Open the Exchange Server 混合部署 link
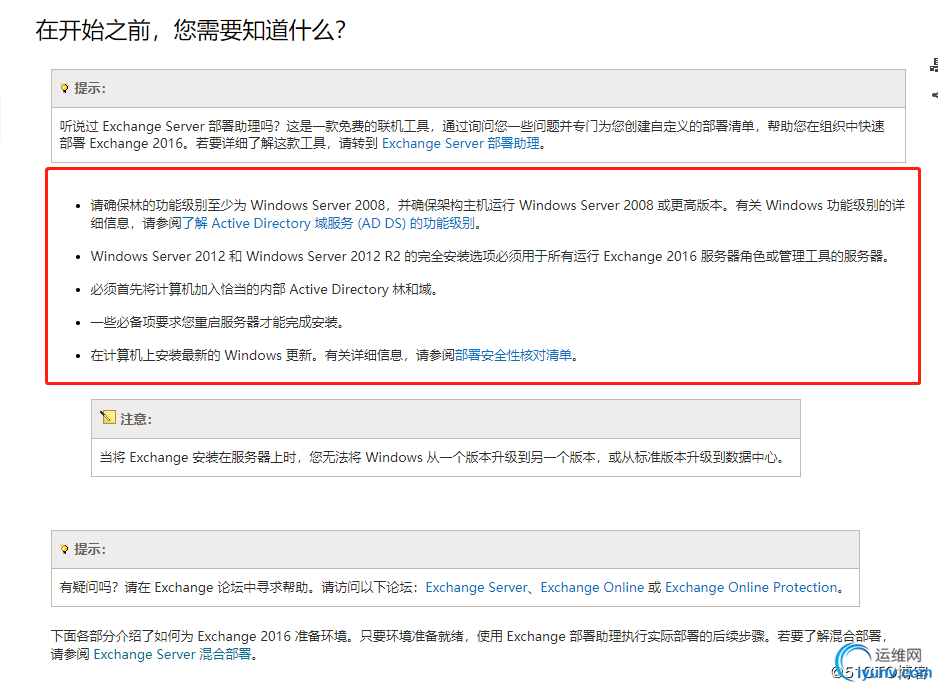This screenshot has height=689, width=938. click(x=172, y=654)
